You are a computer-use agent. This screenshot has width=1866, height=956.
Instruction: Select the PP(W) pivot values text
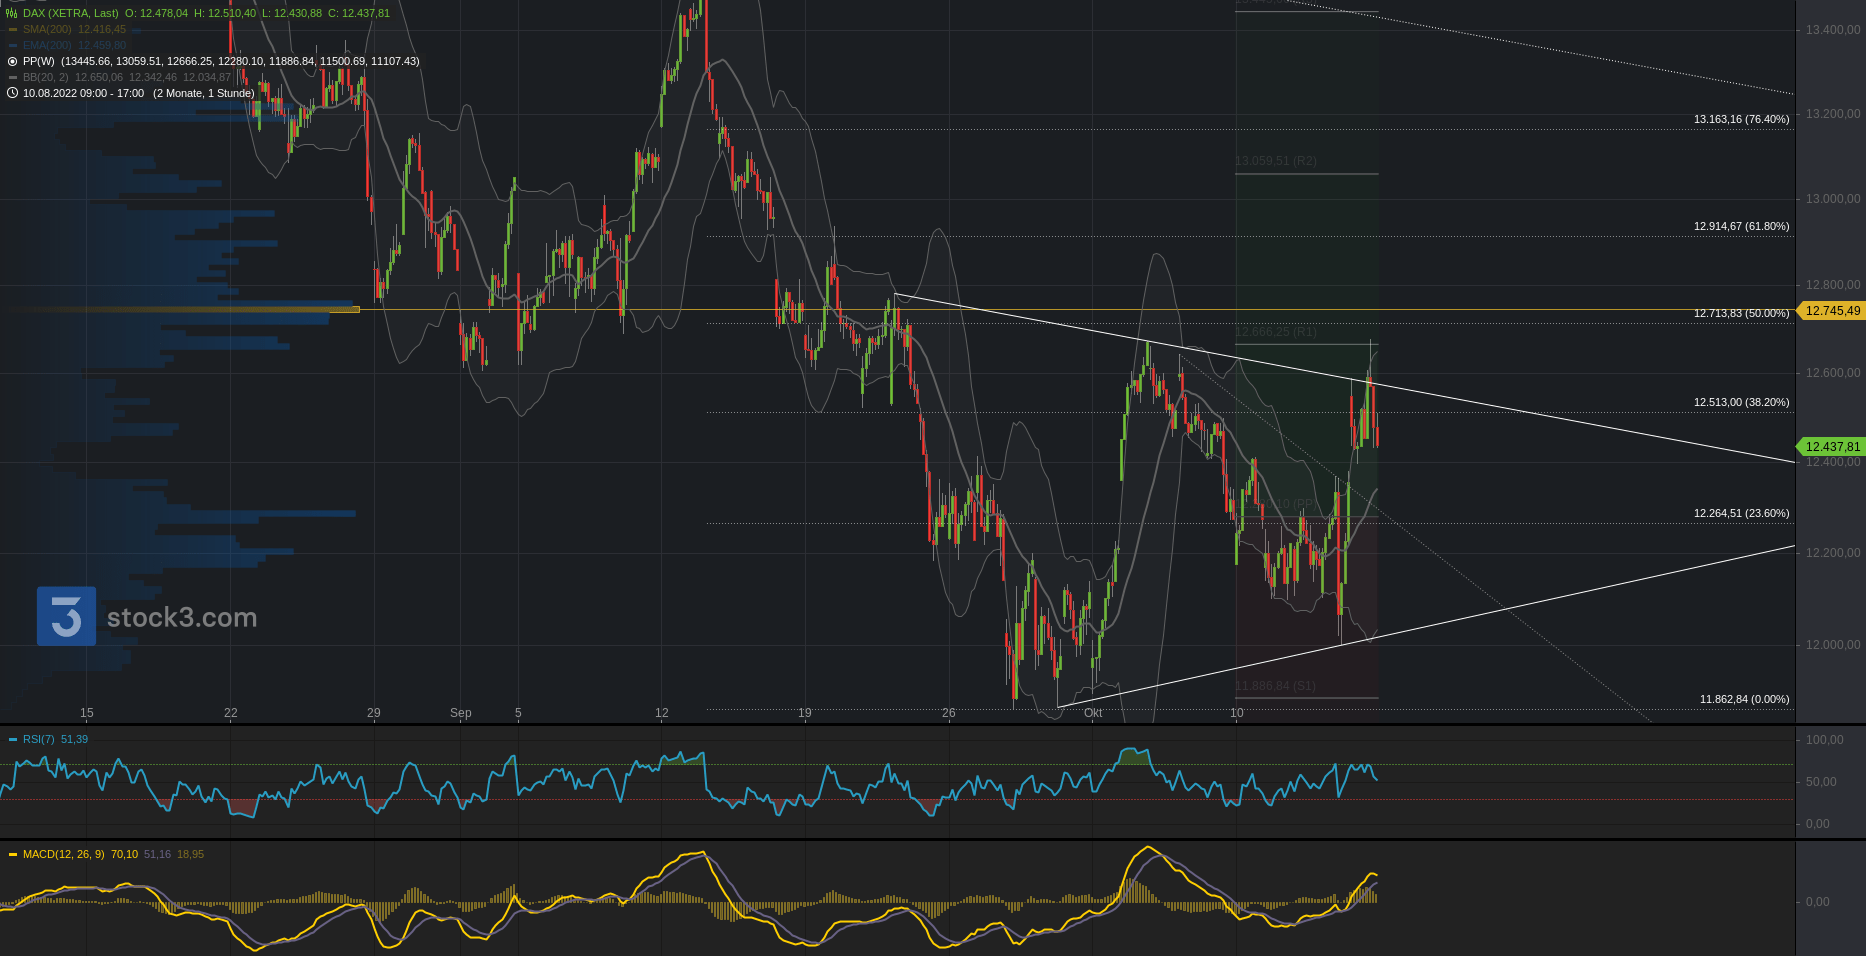240,61
